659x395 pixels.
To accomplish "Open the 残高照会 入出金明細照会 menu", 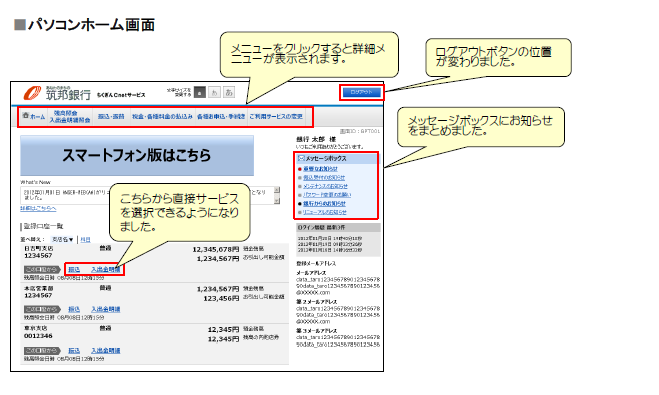I will point(70,116).
